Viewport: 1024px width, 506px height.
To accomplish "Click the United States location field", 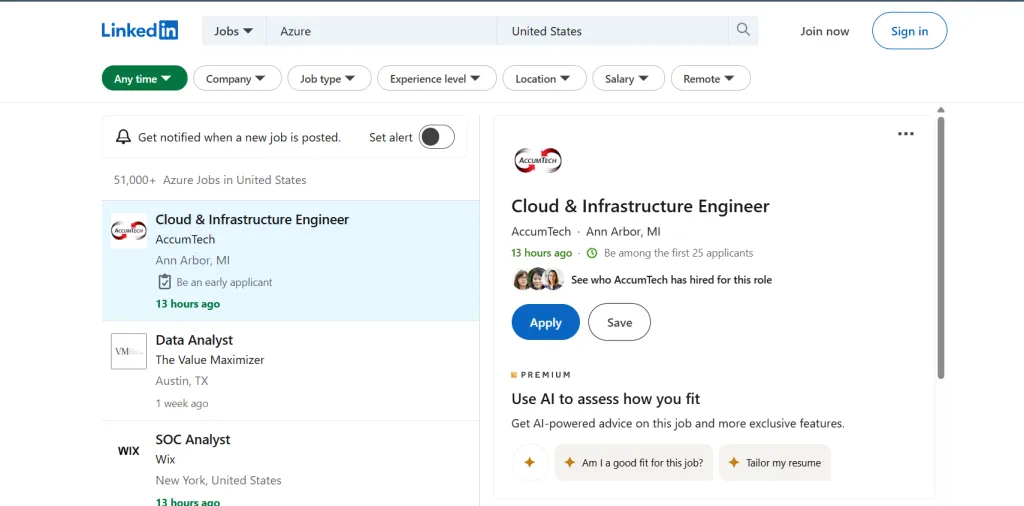I will click(x=613, y=31).
